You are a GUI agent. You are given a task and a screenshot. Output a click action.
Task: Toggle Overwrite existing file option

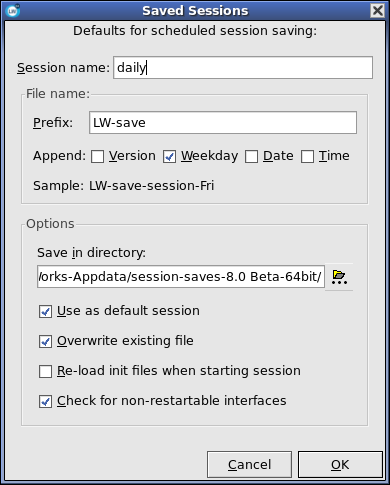click(45, 341)
